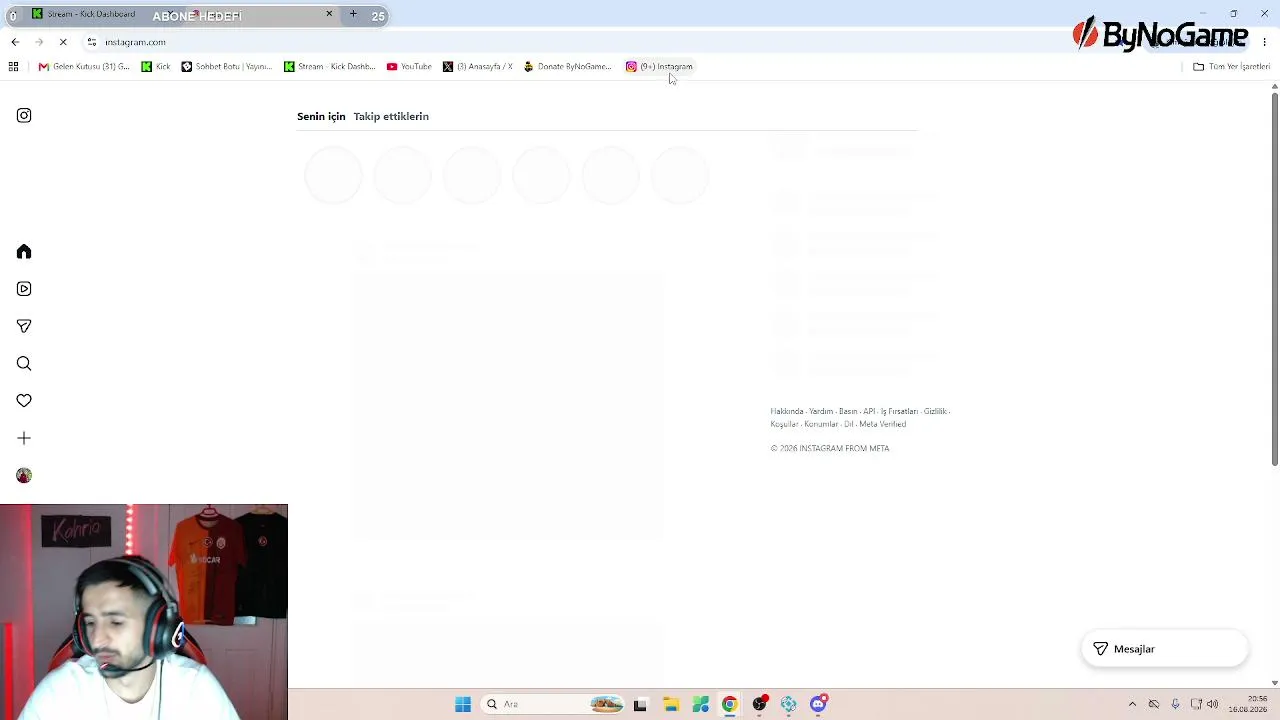Screen dimensions: 1280x720
Task: Open the Windows Start button
Action: [x=463, y=704]
